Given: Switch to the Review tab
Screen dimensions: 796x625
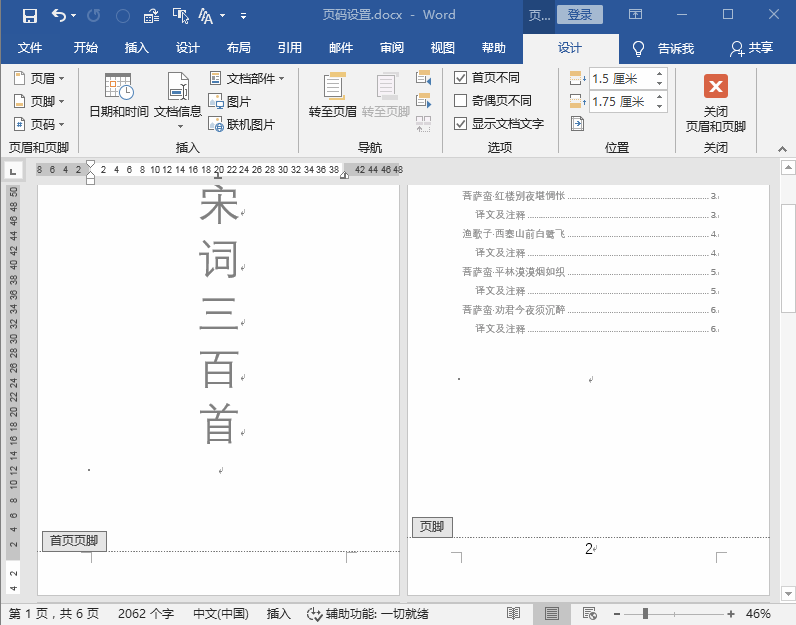Looking at the screenshot, I should 392,48.
